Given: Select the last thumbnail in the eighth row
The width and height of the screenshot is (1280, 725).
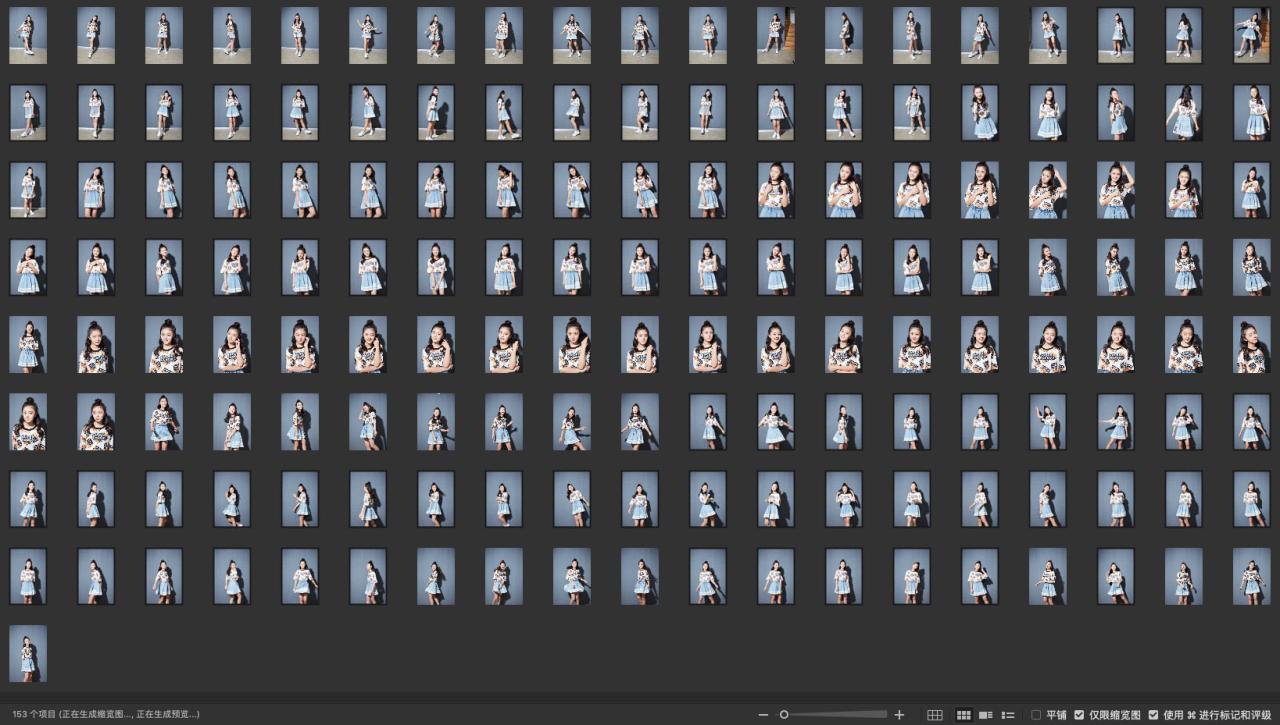Looking at the screenshot, I should 1251,576.
